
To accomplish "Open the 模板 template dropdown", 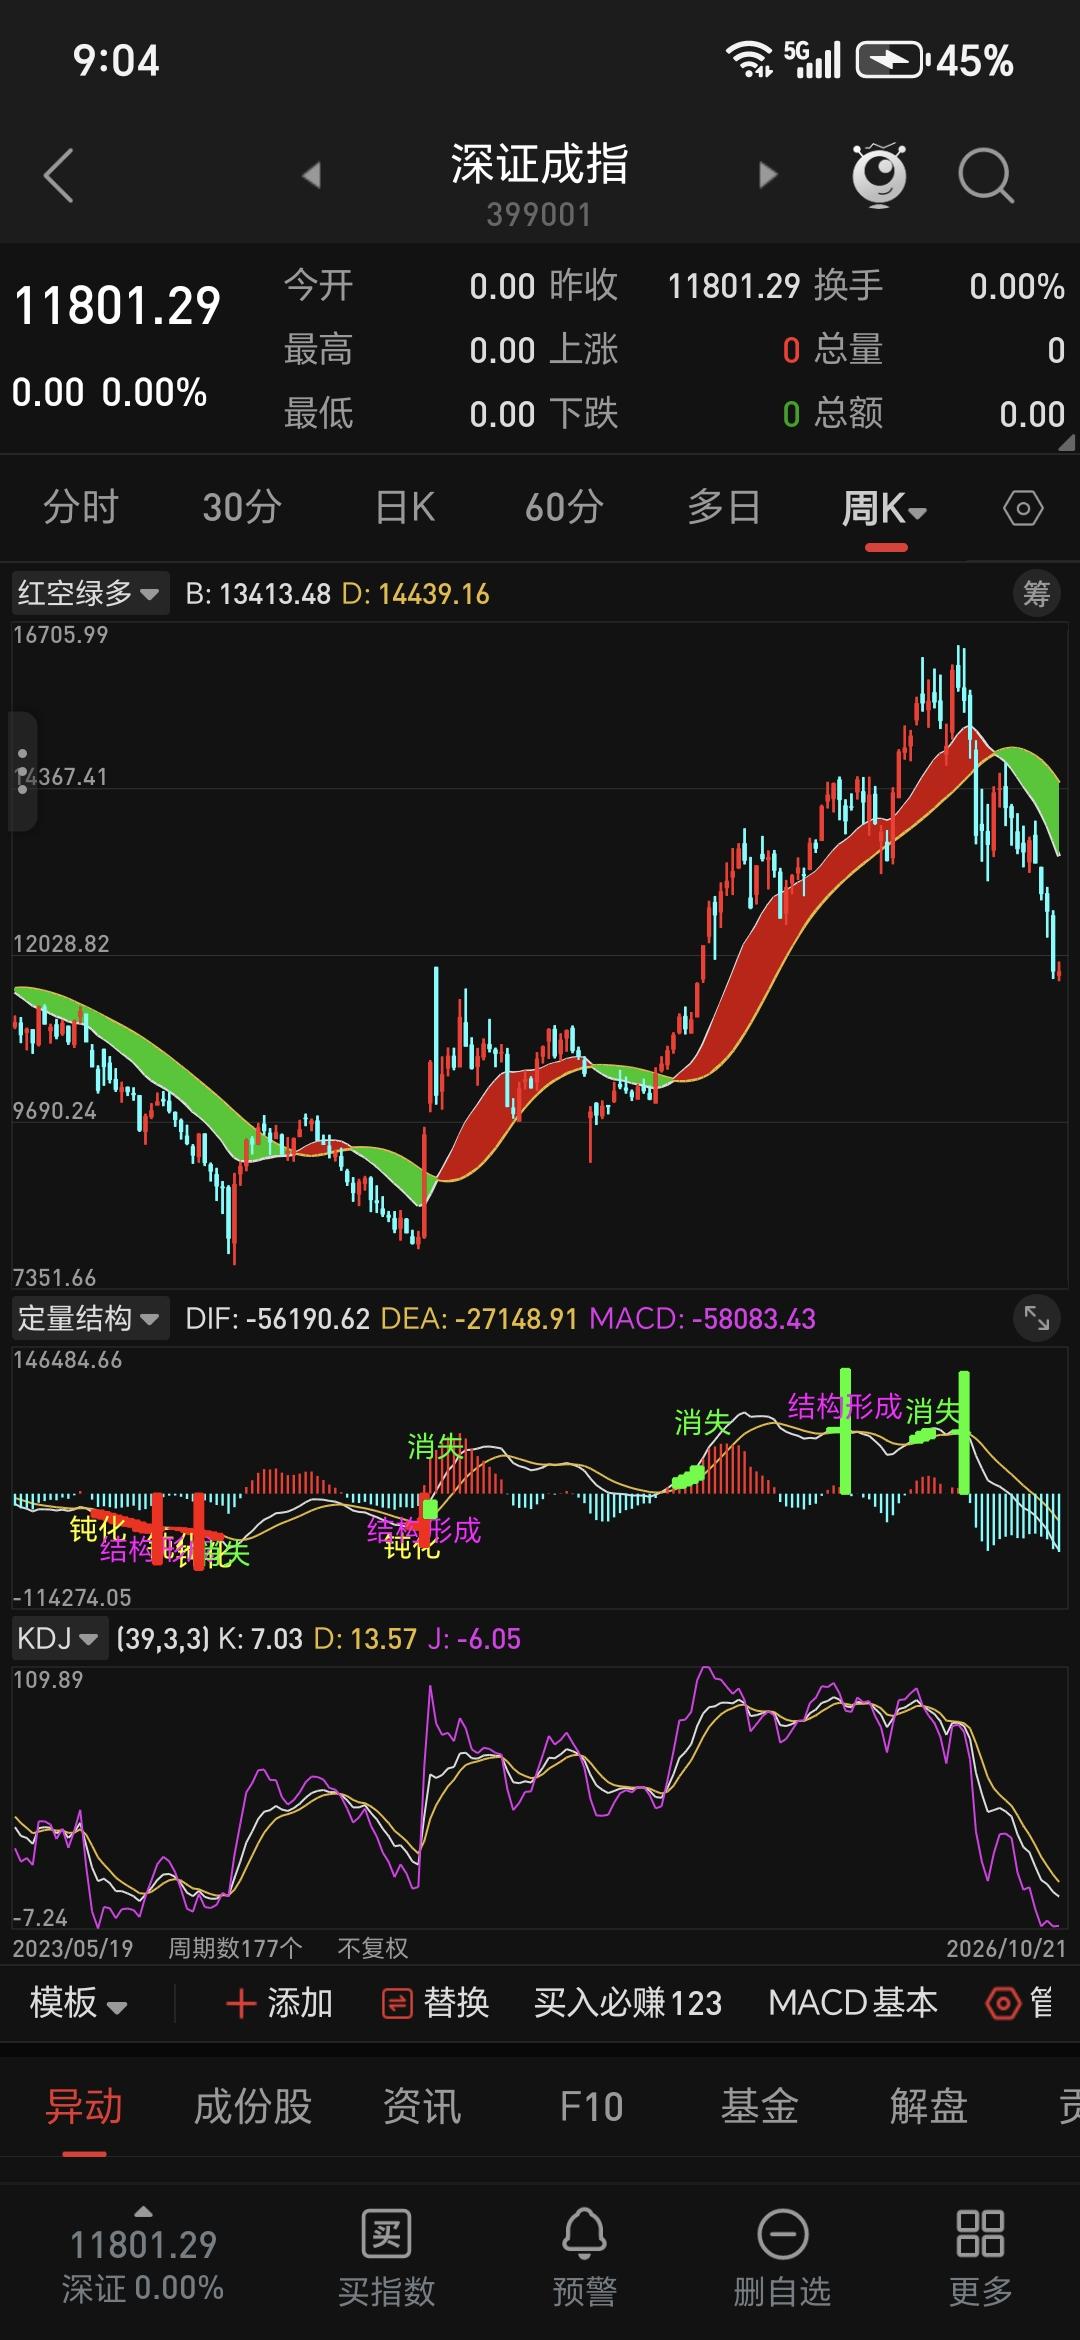I will 78,2003.
